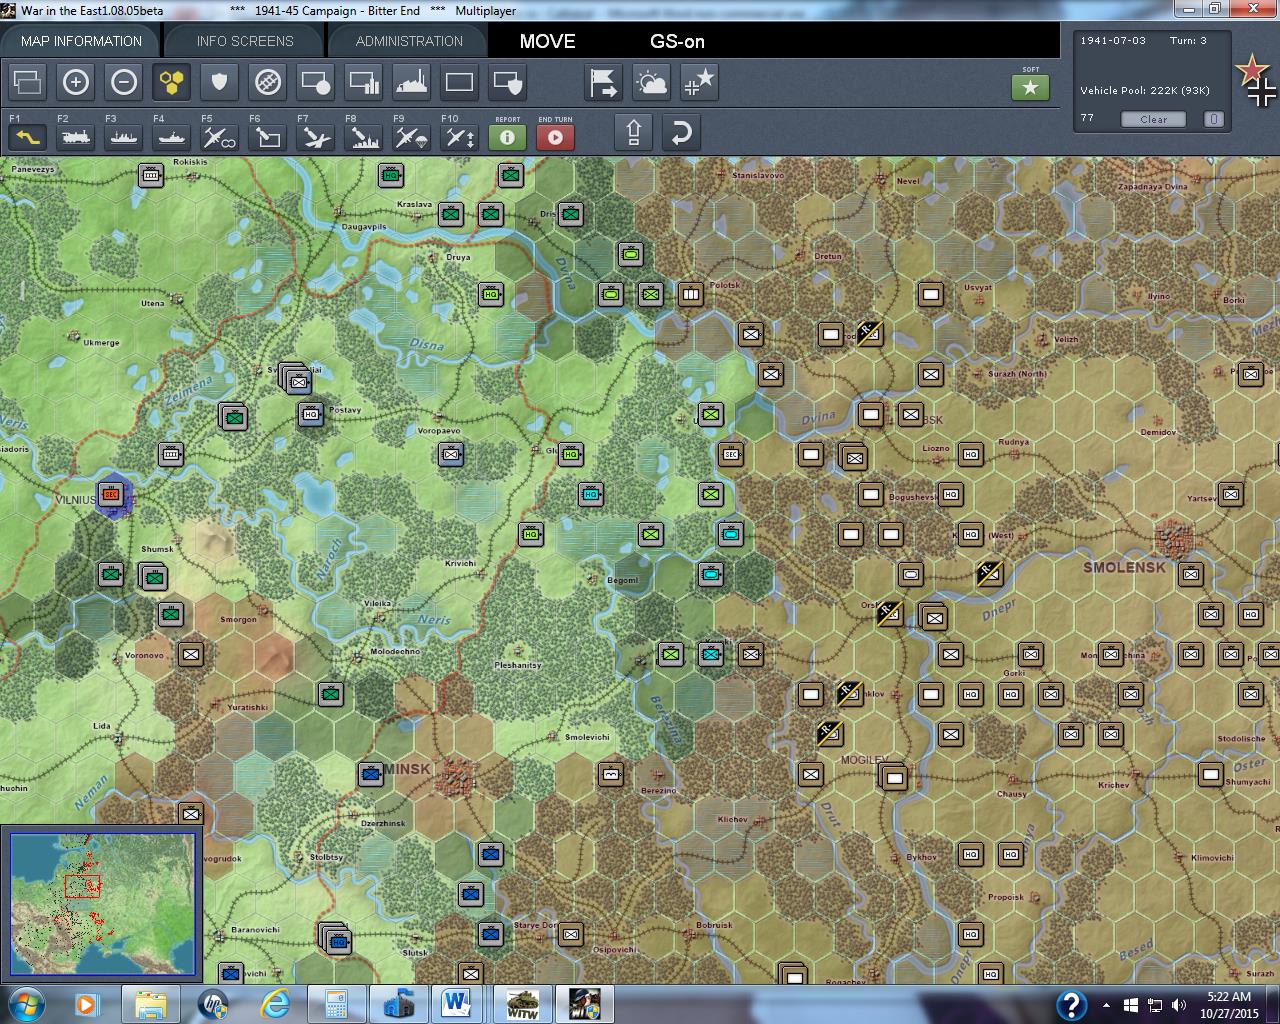Select the Vilnius SEC unit on purple hex

111,493
